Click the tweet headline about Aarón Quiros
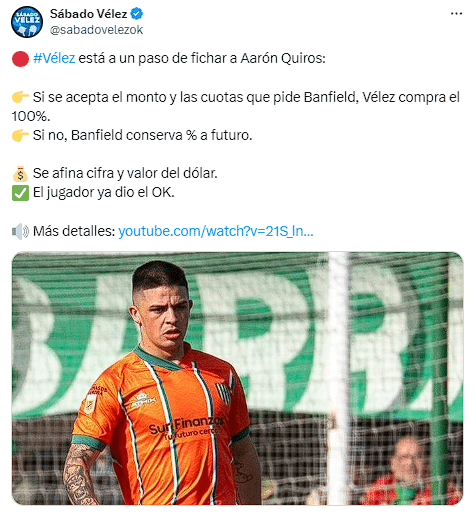Image resolution: width=474 pixels, height=514 pixels. click(179, 58)
